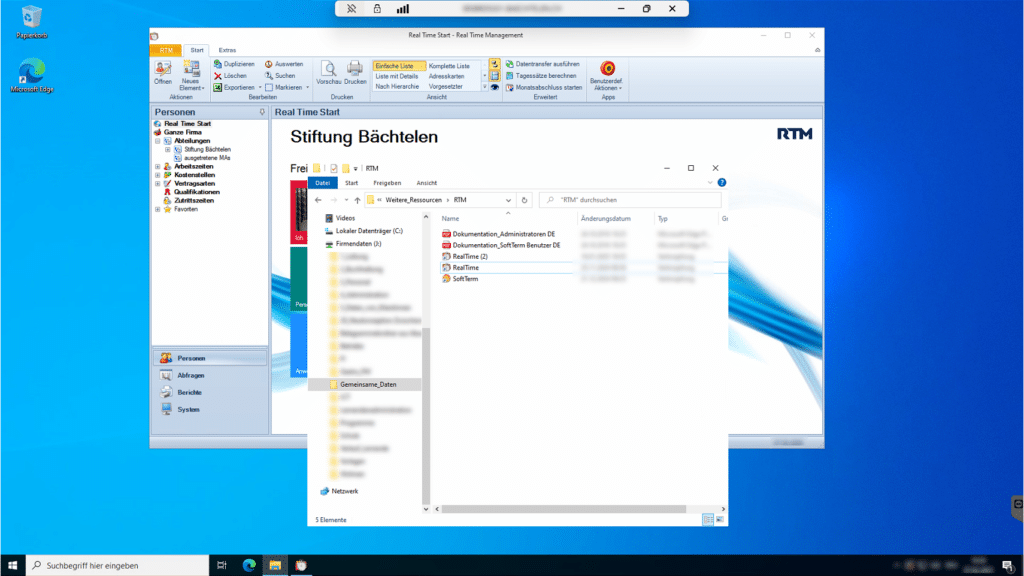Click Tagessätze berechnen icon
The height and width of the screenshot is (576, 1024).
pyautogui.click(x=509, y=76)
